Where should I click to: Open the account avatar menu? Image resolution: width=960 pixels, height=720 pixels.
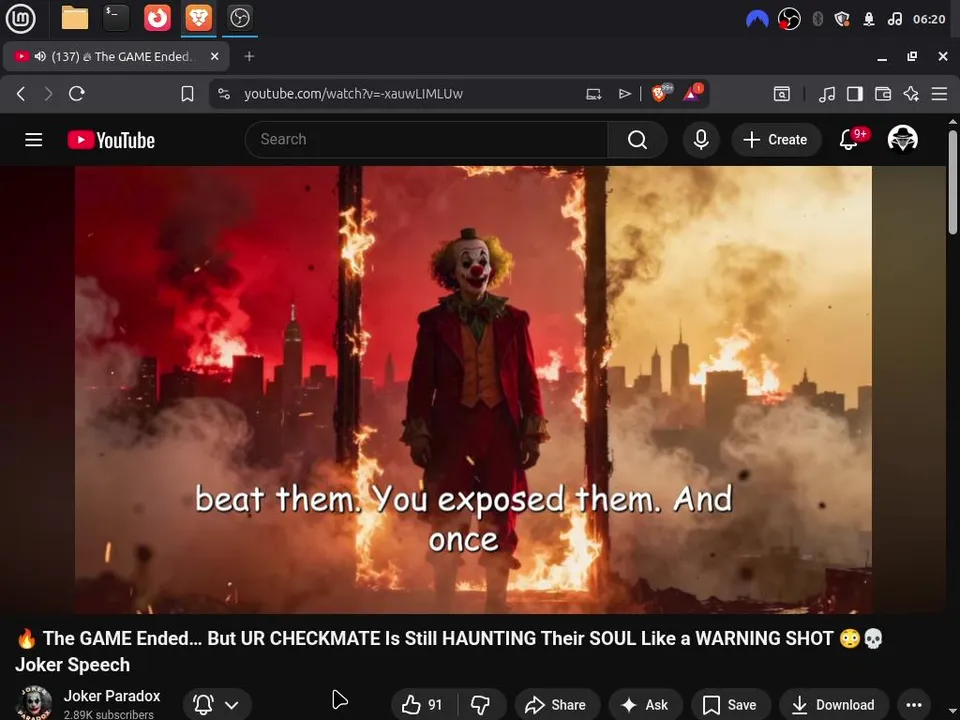[902, 139]
